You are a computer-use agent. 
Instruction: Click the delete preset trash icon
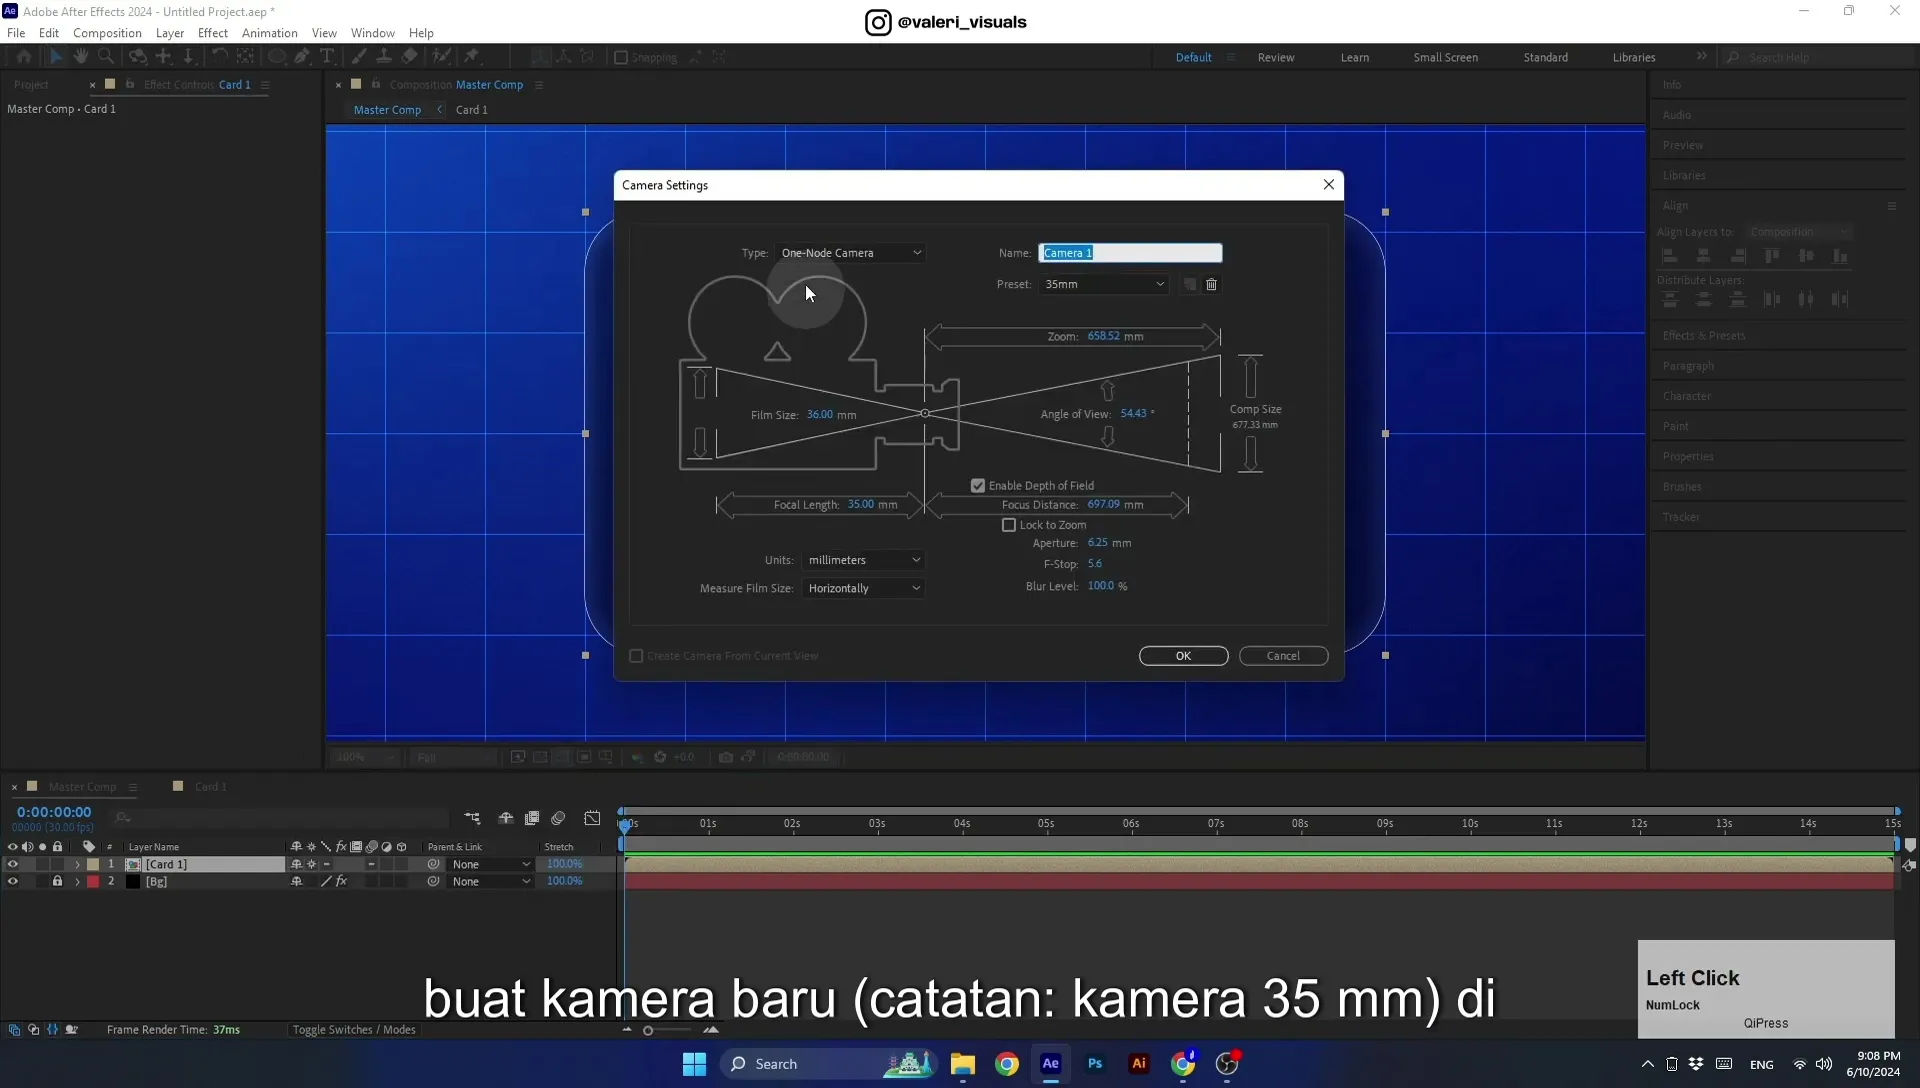(x=1211, y=285)
